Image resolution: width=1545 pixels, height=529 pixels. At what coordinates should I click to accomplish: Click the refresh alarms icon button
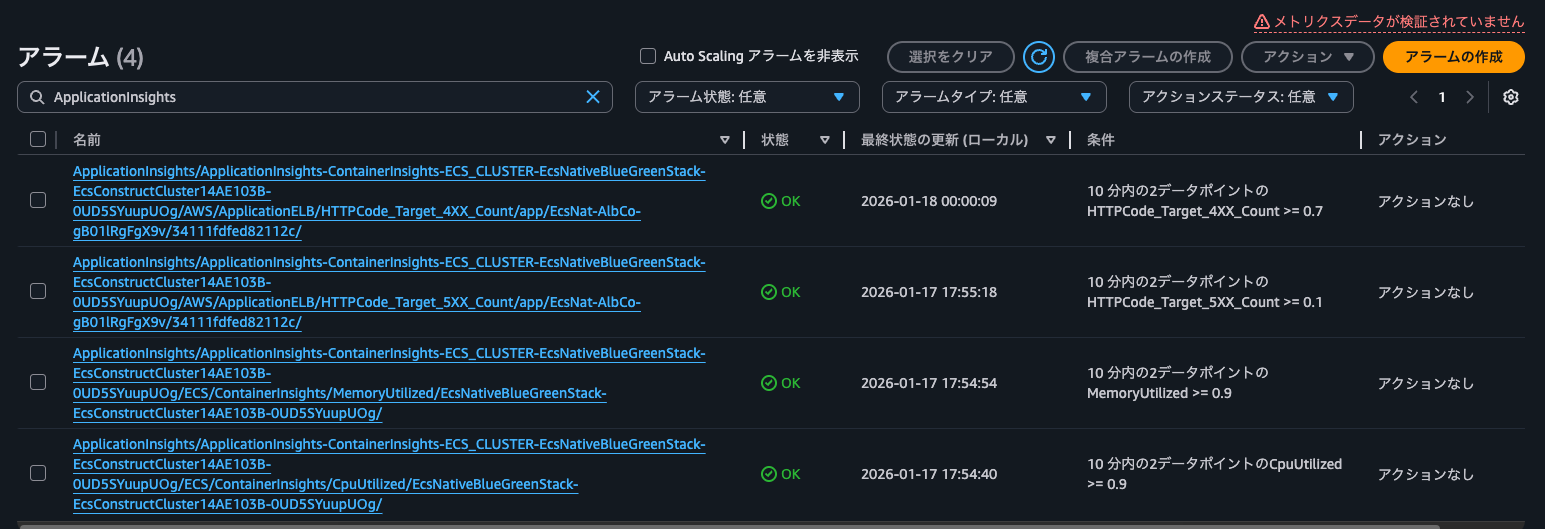click(x=1039, y=57)
